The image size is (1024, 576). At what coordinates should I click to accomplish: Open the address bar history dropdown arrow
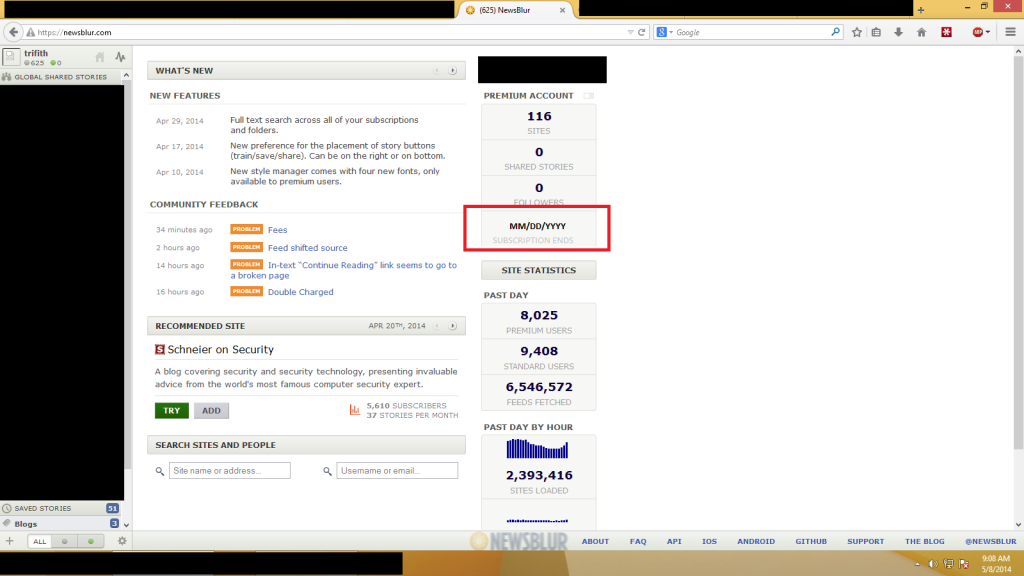(630, 32)
